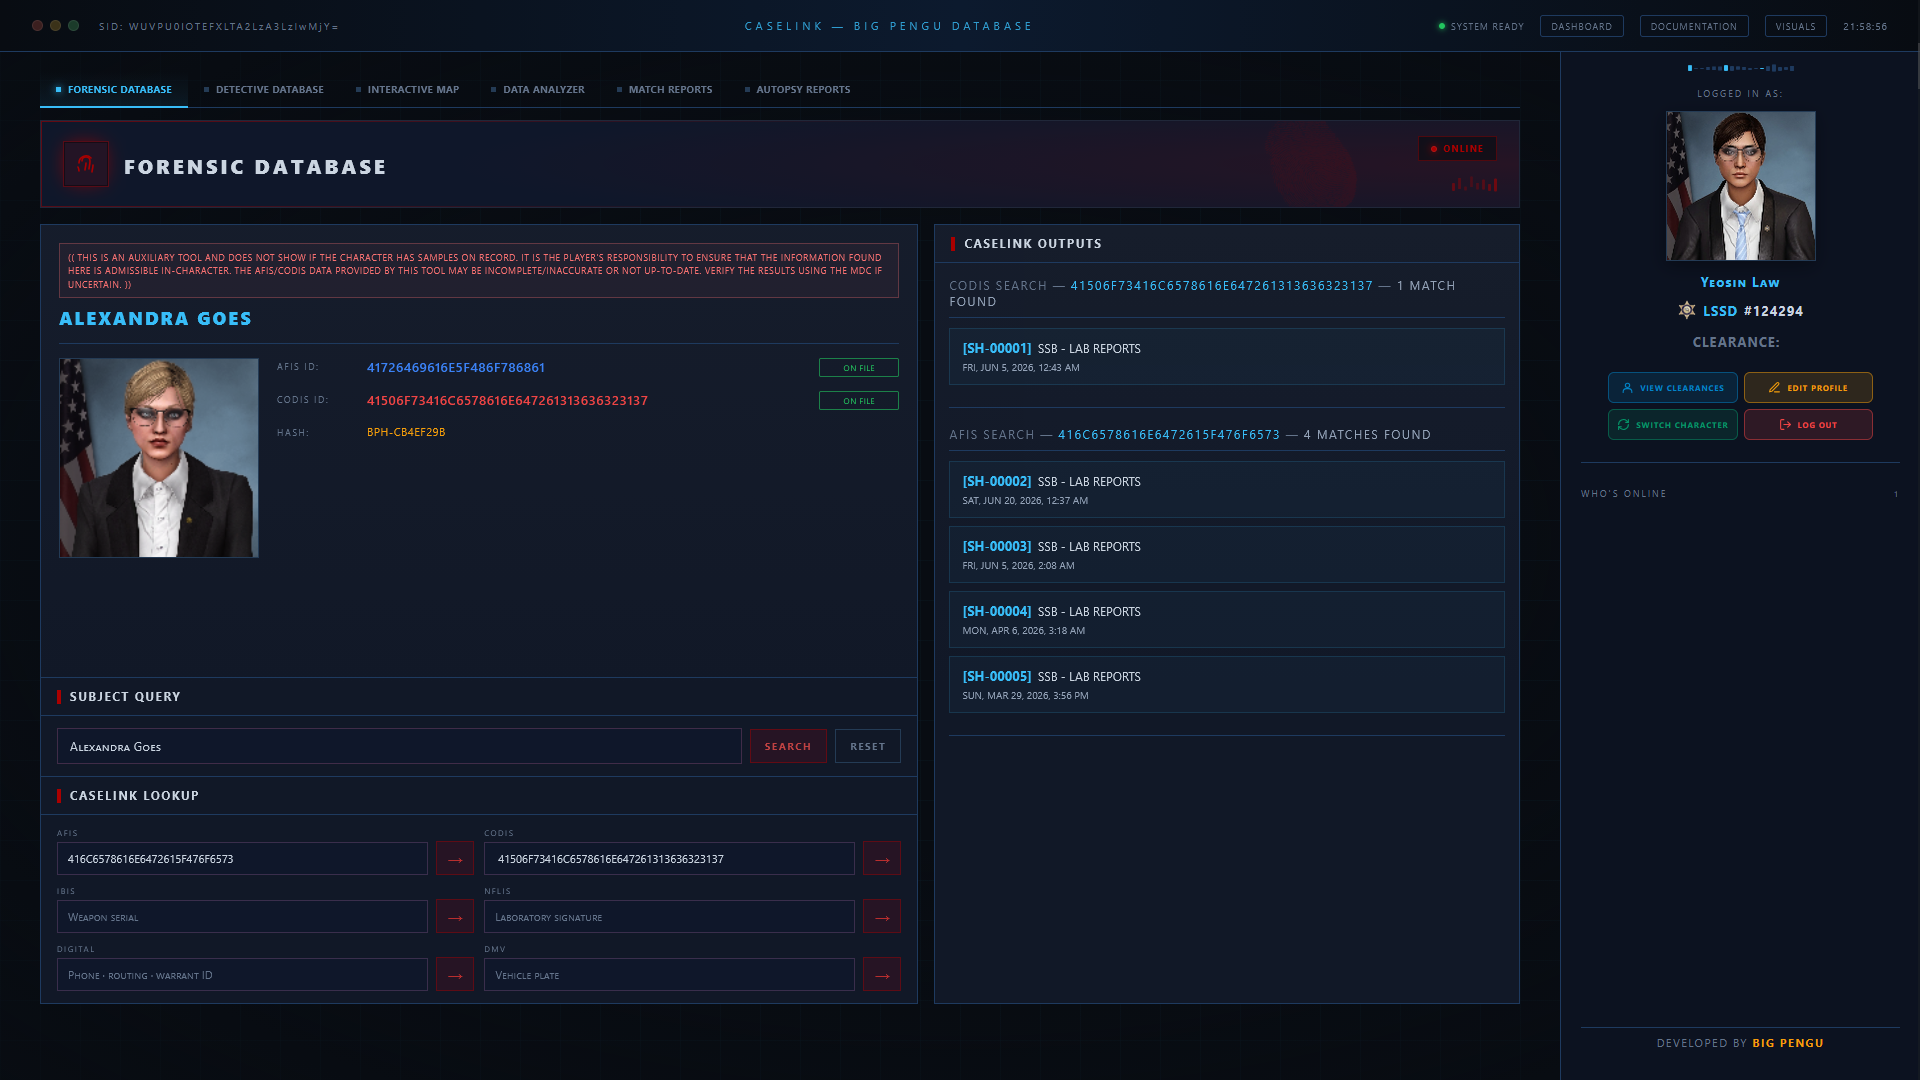
Task: Click the Log Out button
Action: [x=1808, y=425]
